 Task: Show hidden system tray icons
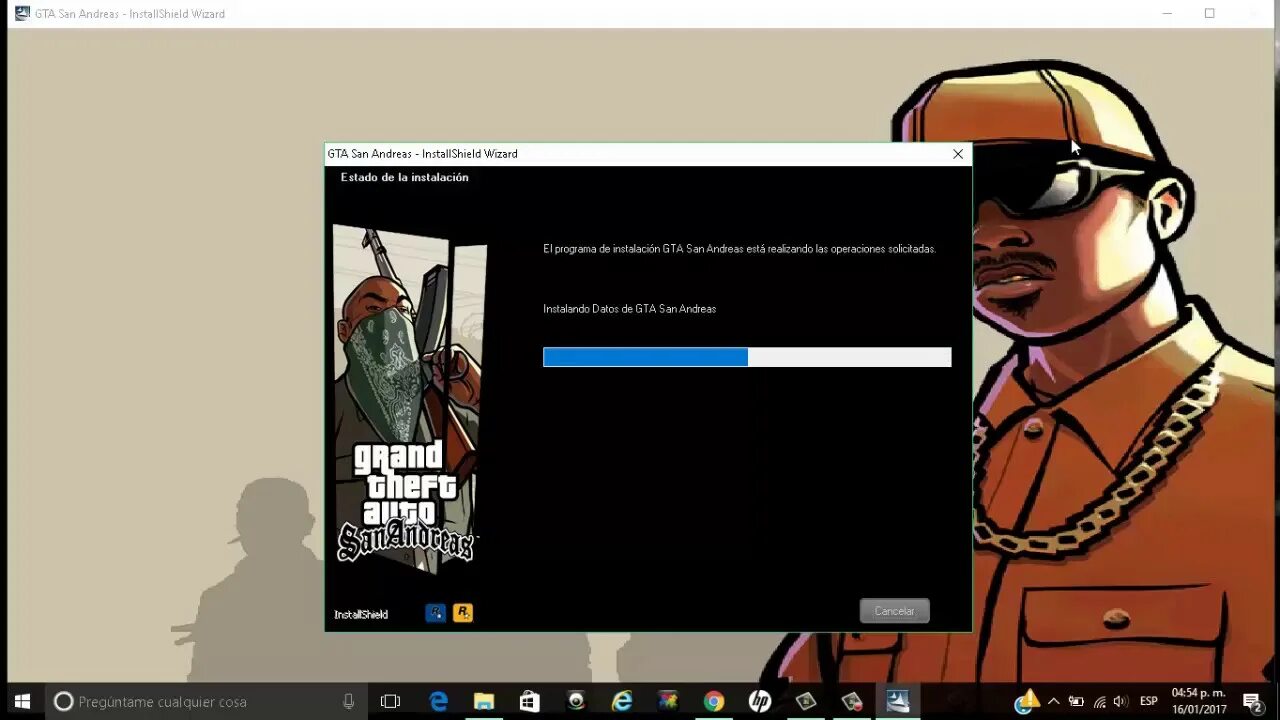pyautogui.click(x=1053, y=701)
